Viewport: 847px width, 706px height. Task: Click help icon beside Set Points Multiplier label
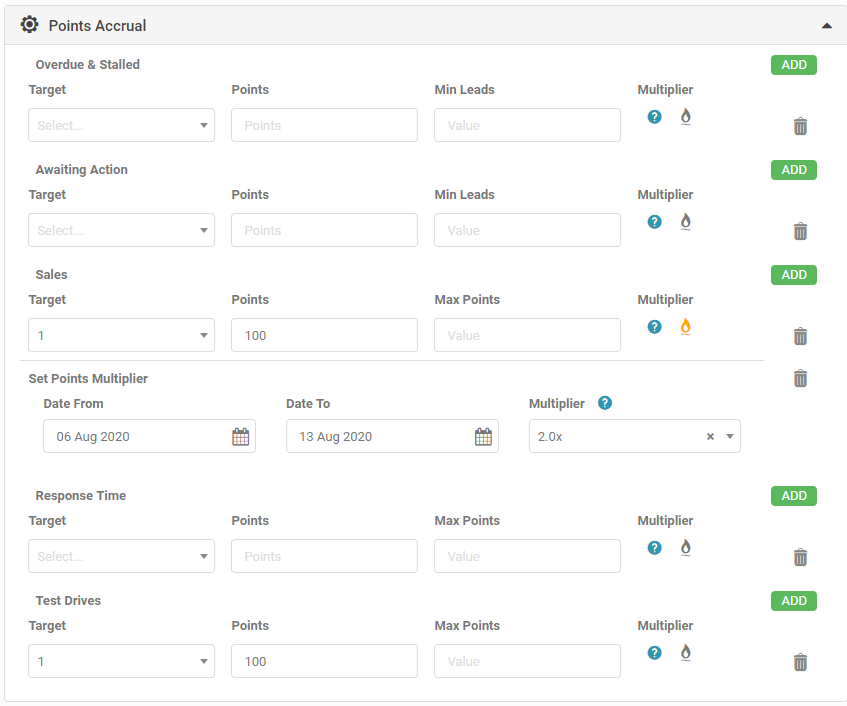604,404
